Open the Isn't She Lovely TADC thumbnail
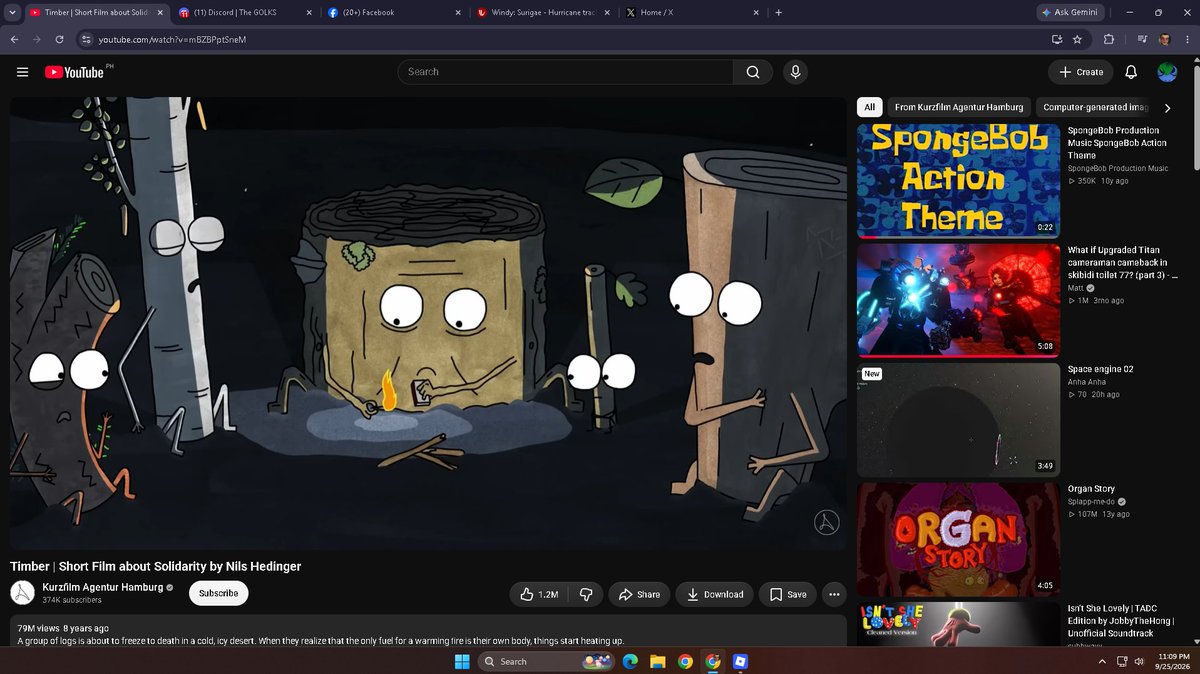The width and height of the screenshot is (1200, 674). (x=959, y=623)
